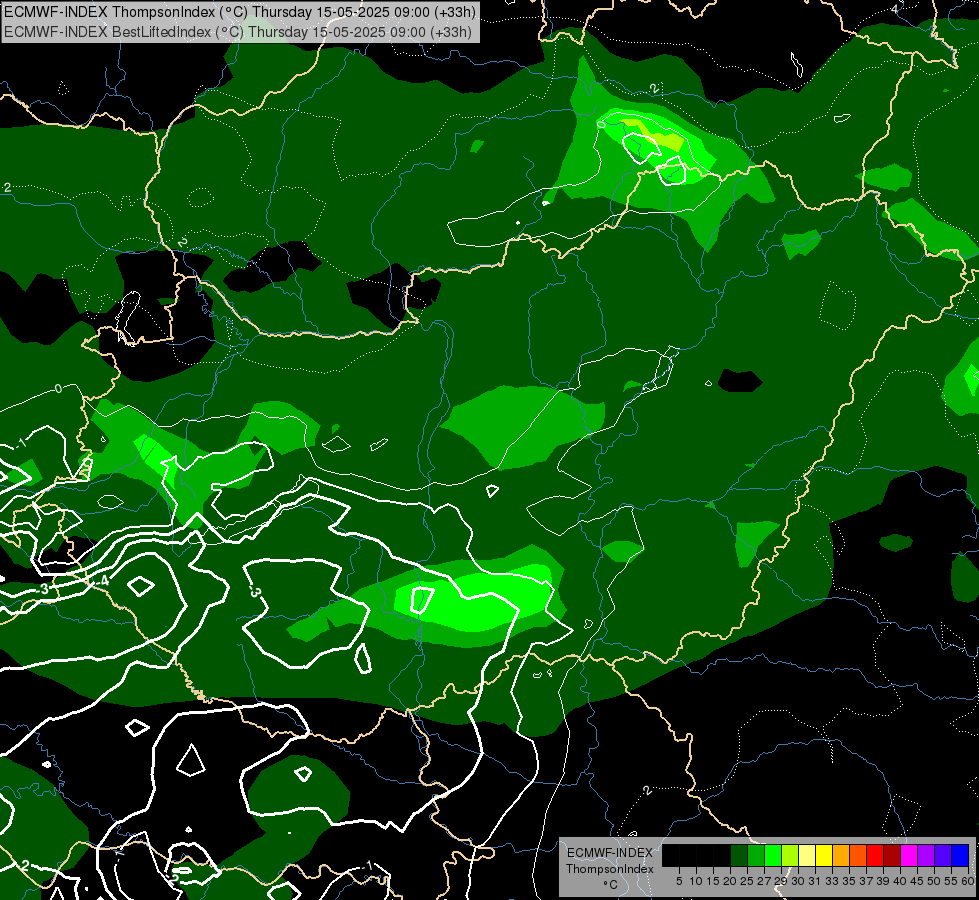This screenshot has height=900, width=979.
Task: Click legend tick value "40"
Action: point(900,881)
